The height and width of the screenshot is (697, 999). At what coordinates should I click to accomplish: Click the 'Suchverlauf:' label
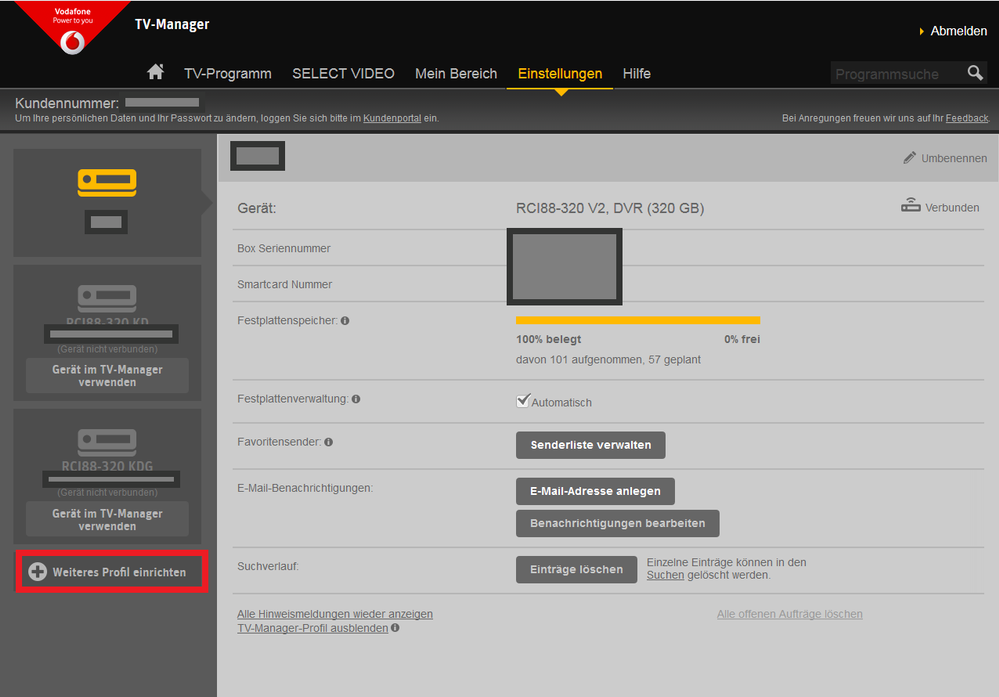pyautogui.click(x=268, y=566)
